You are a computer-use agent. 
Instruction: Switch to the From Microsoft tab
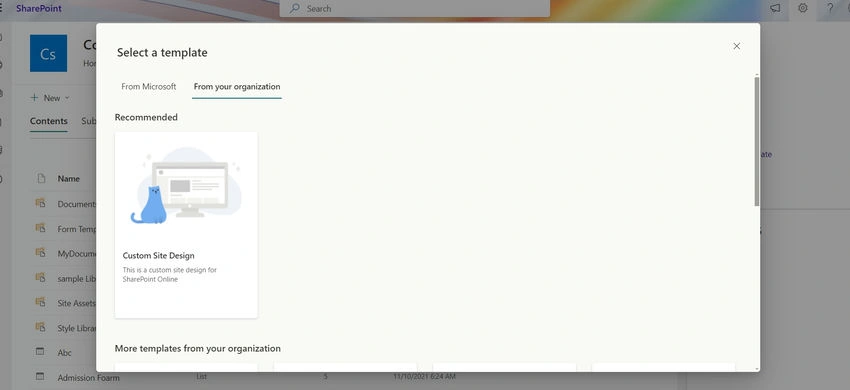click(149, 87)
